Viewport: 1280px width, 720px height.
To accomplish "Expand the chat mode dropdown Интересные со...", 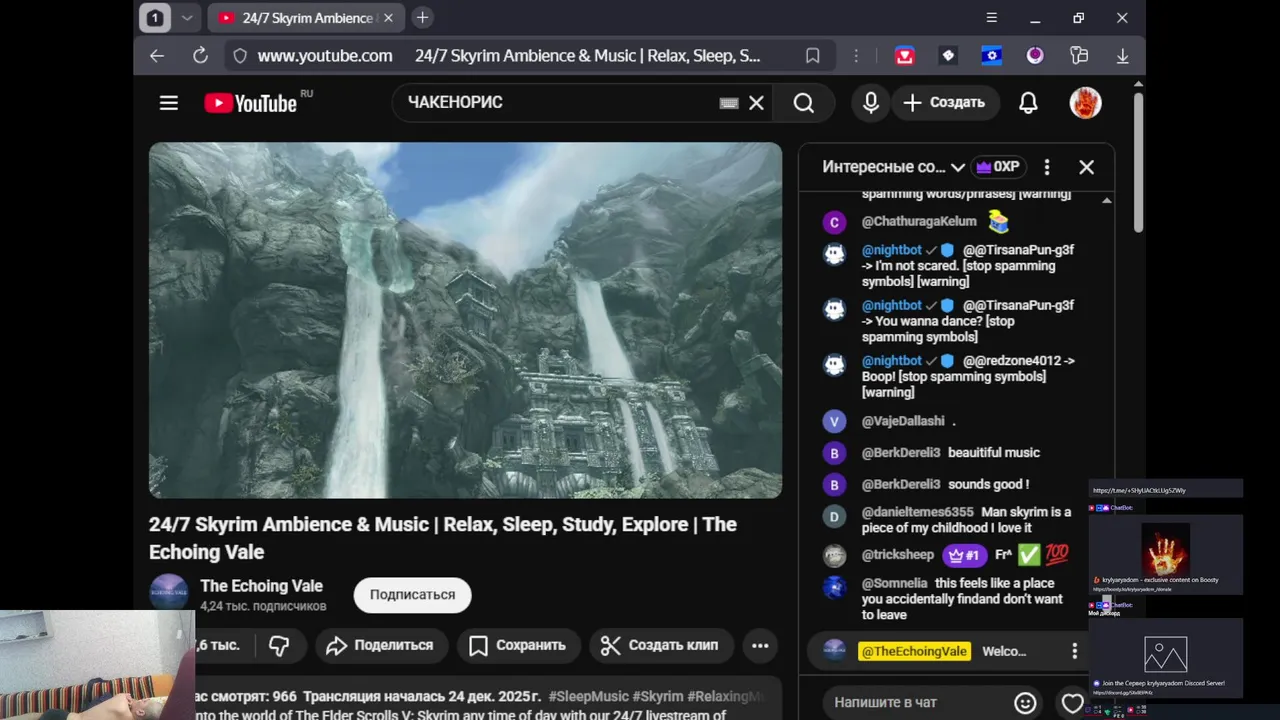I will click(894, 167).
